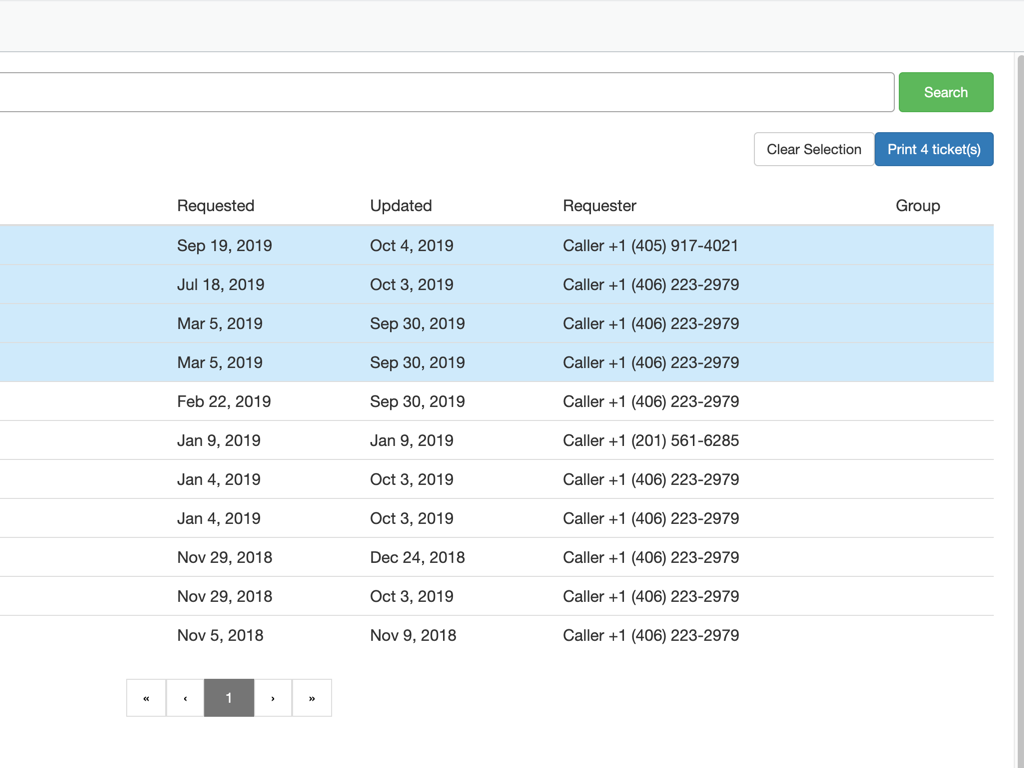Click the Group column header
Screen dimensions: 1024x768
pos(917,206)
